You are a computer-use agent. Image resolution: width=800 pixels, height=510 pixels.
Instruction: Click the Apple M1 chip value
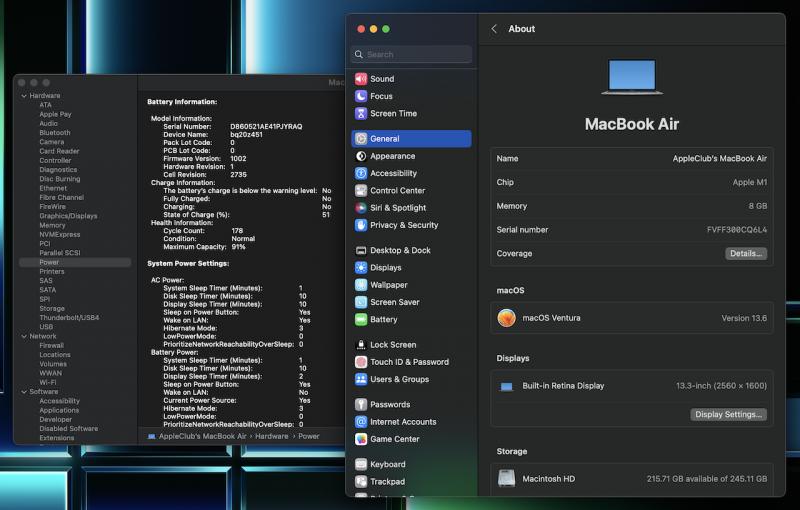point(749,183)
